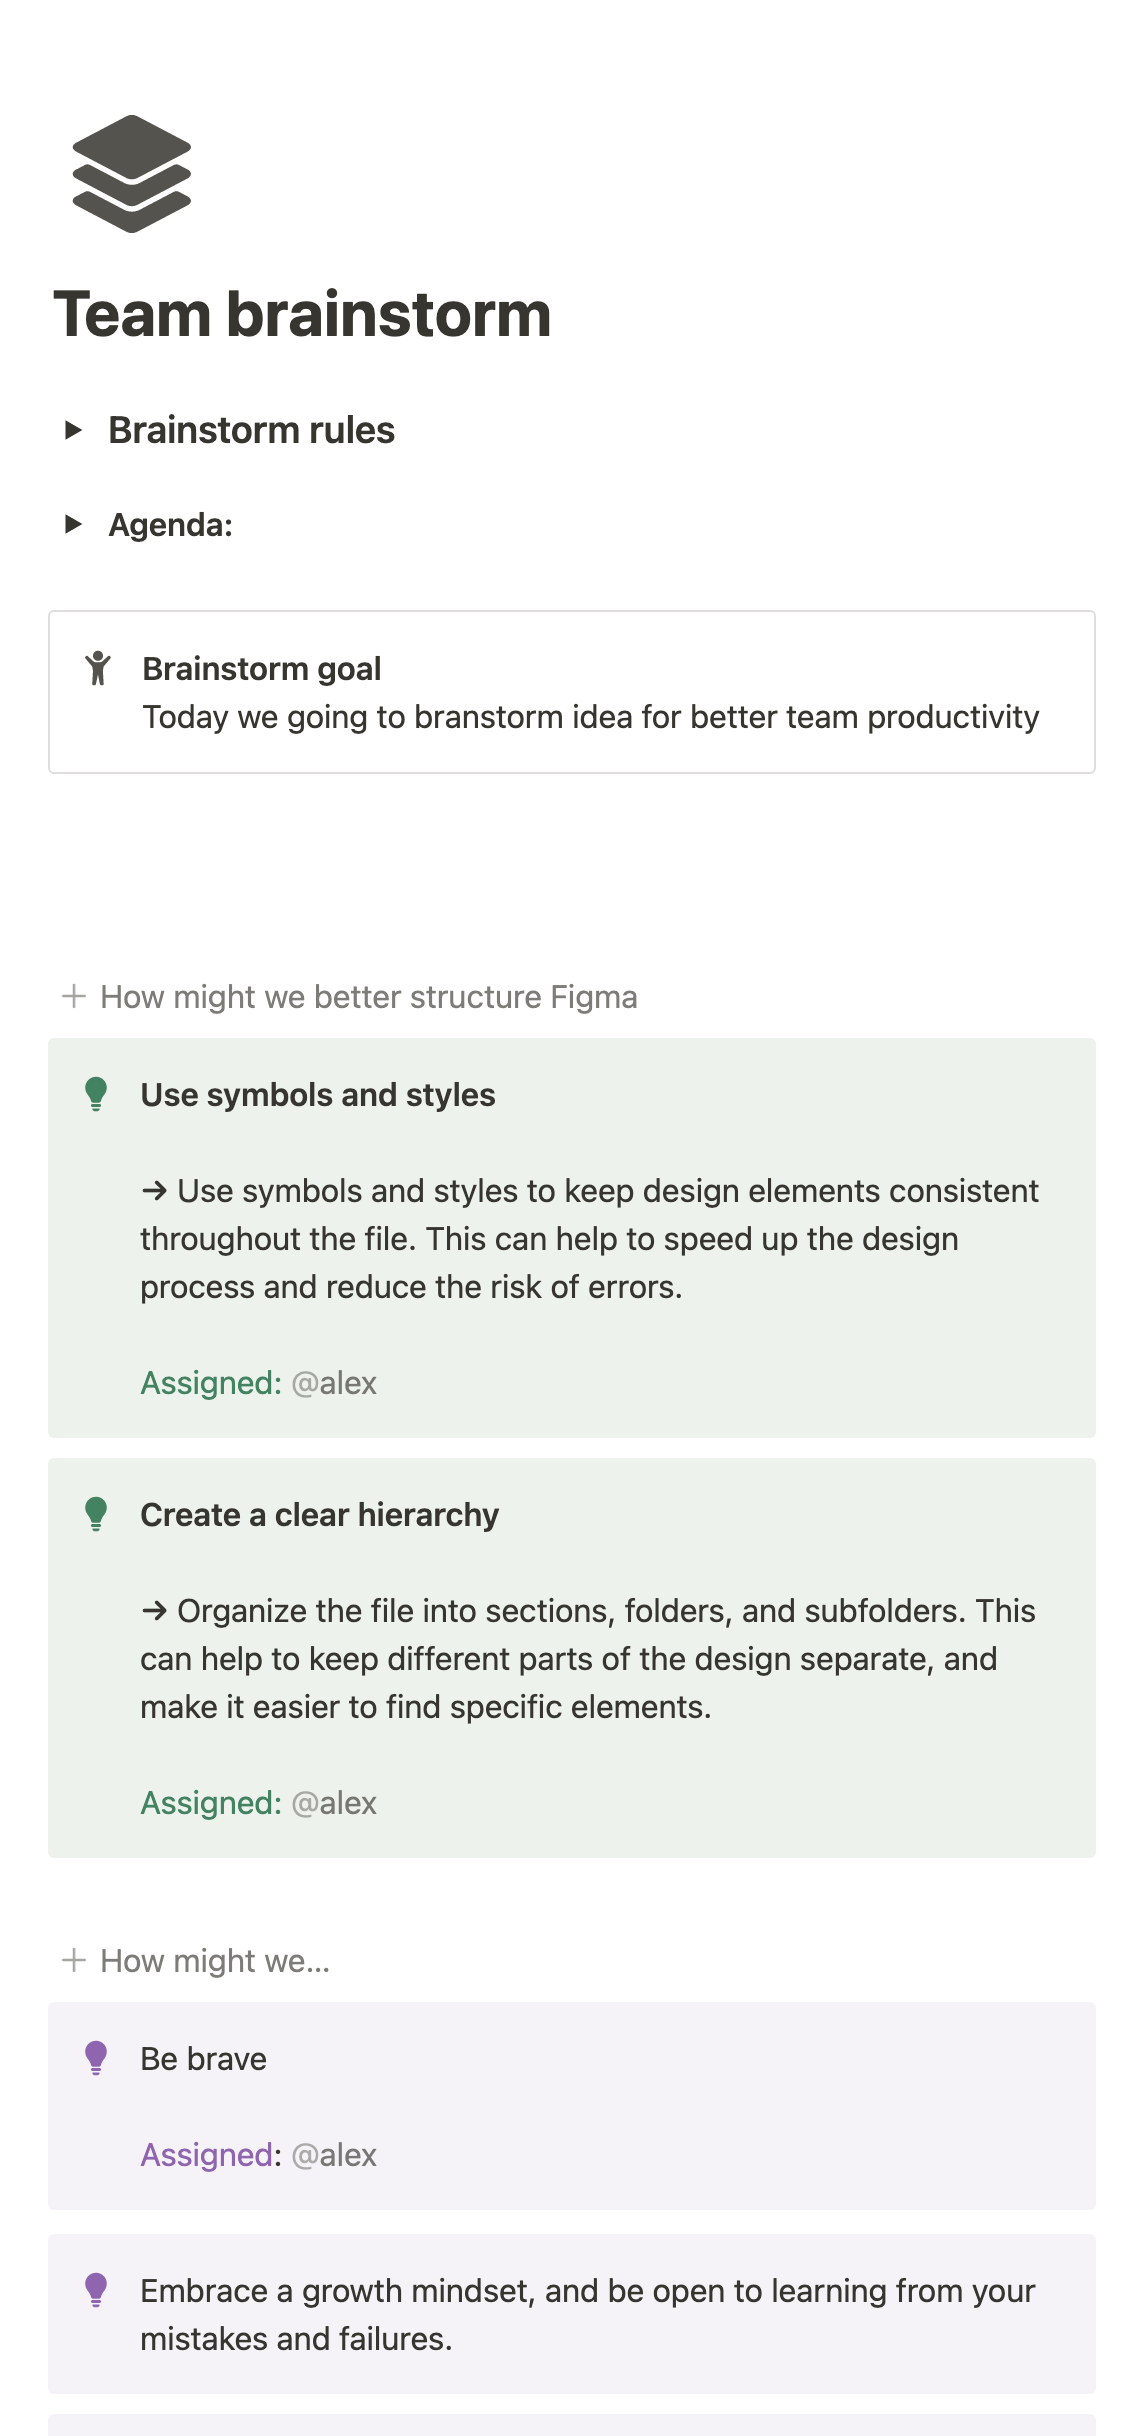Screen dimensions: 1125x2436
Task: Expand the Agenda toggle triangle
Action: coord(73,524)
